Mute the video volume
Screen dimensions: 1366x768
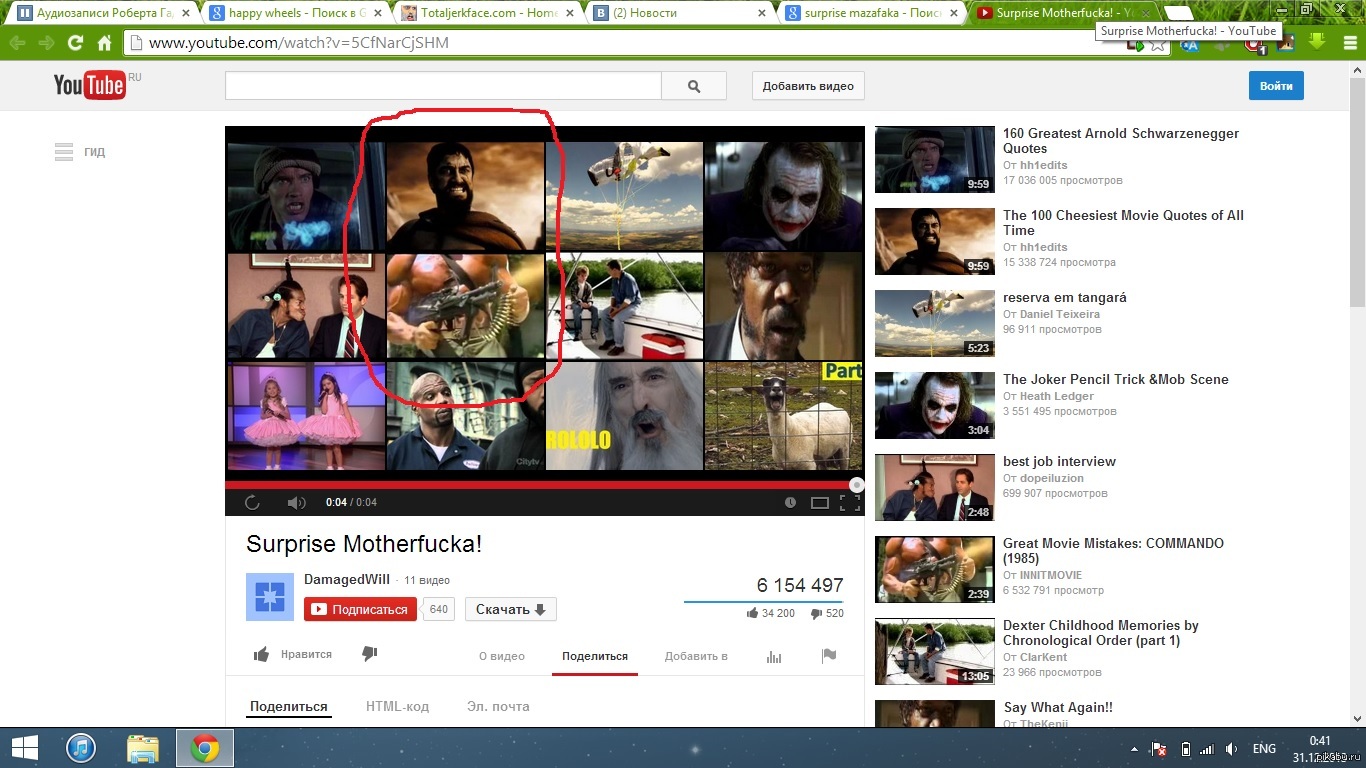pos(296,502)
